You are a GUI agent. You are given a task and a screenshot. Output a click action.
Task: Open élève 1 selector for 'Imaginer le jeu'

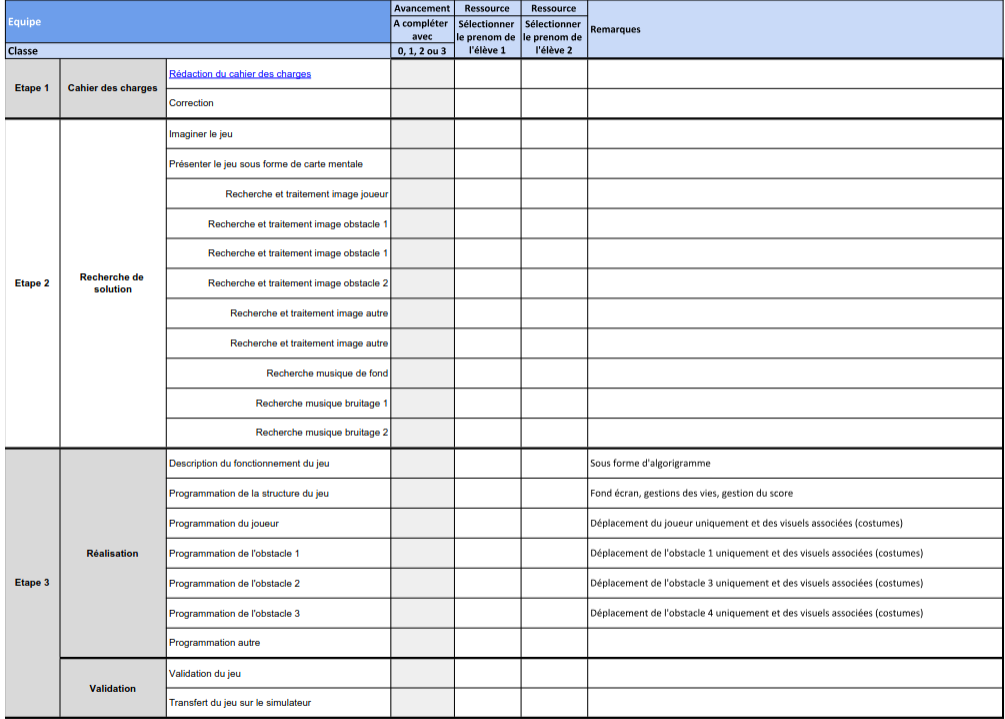[487, 133]
